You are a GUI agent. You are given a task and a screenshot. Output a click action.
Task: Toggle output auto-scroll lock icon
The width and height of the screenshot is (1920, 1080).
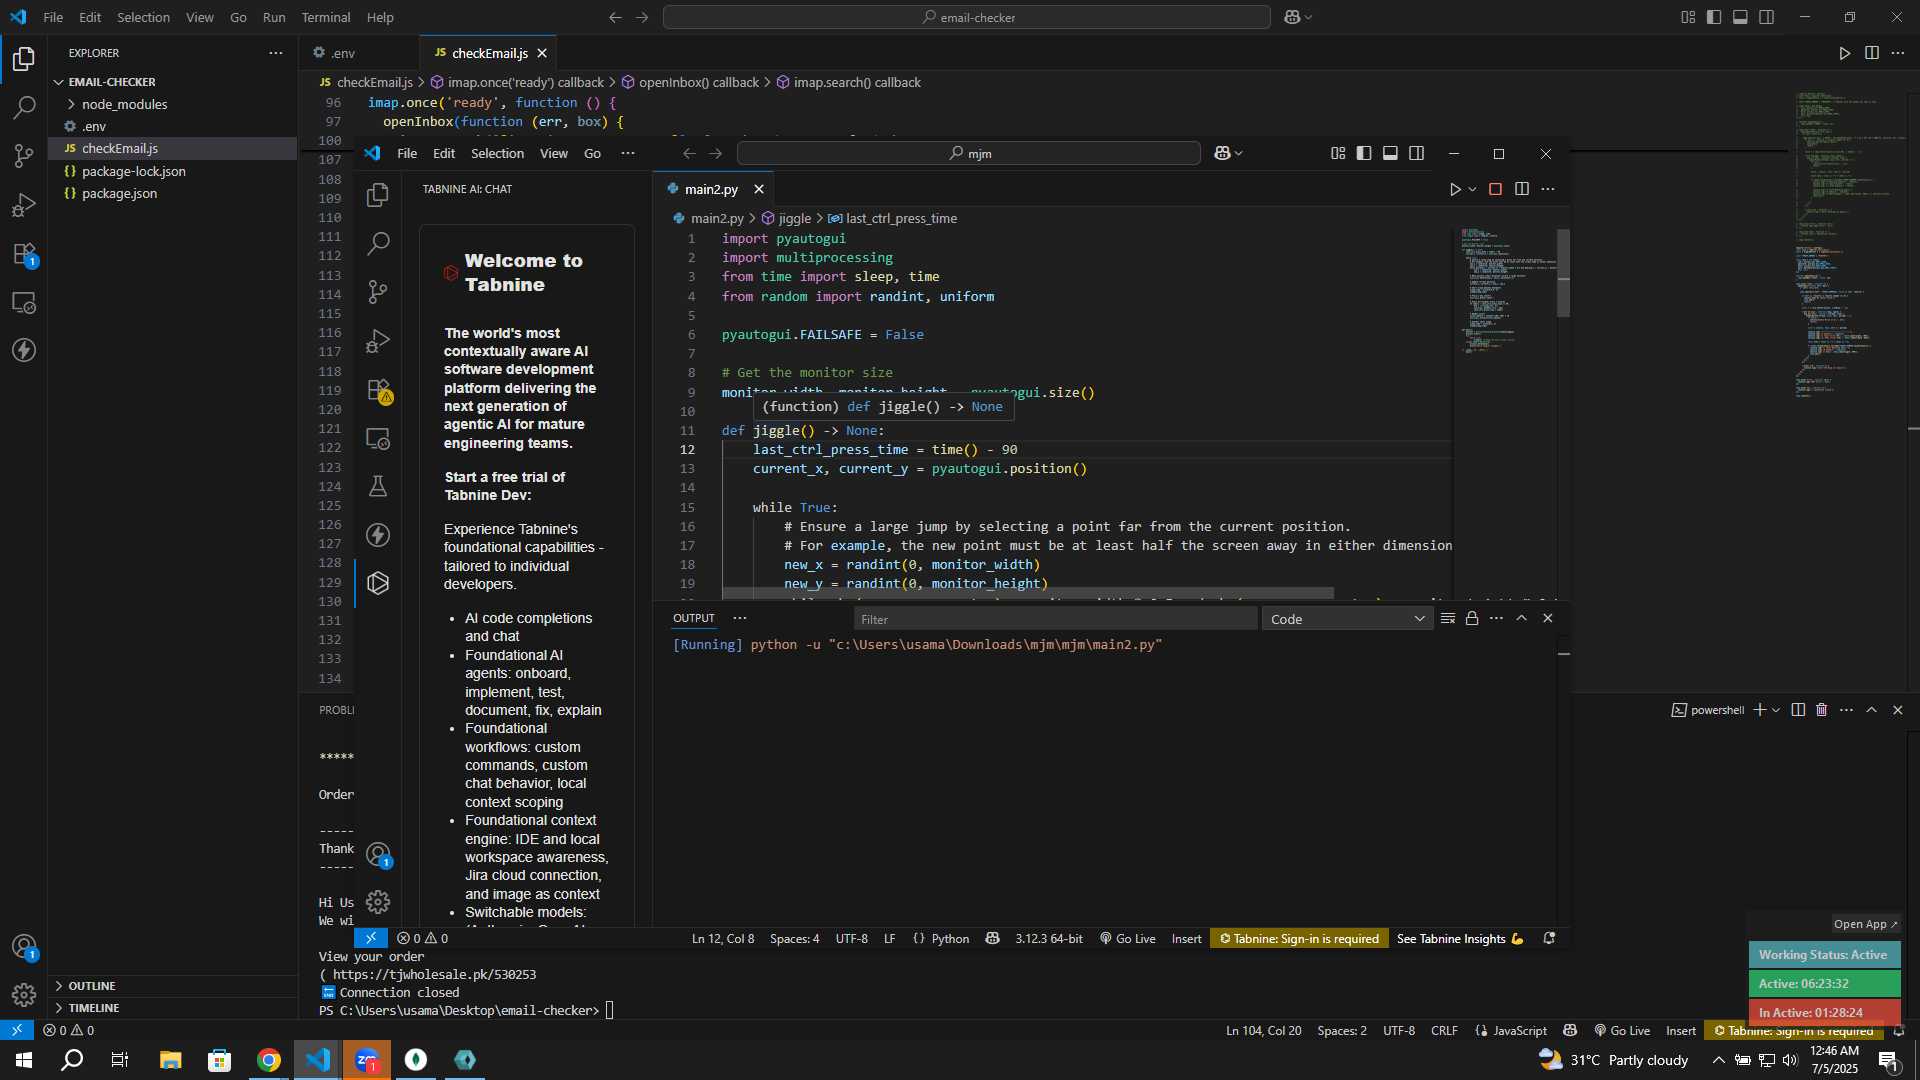point(1472,618)
